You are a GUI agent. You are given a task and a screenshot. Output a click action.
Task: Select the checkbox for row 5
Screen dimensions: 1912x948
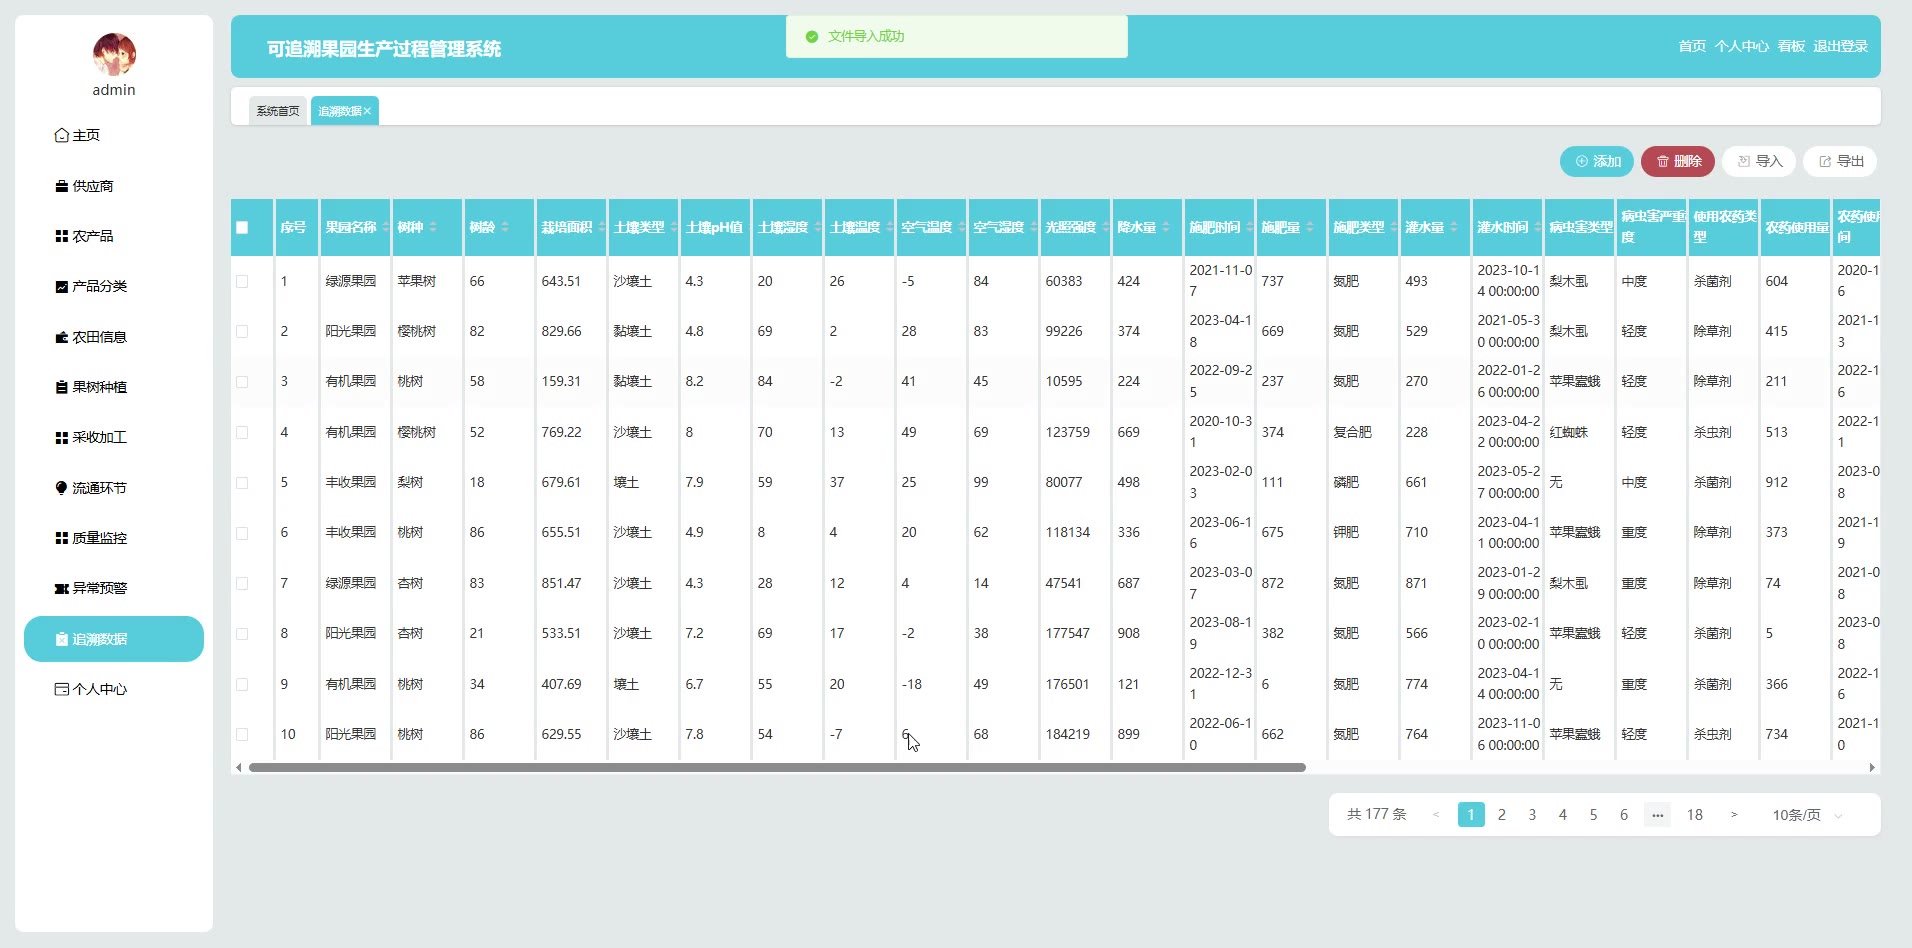pos(242,482)
